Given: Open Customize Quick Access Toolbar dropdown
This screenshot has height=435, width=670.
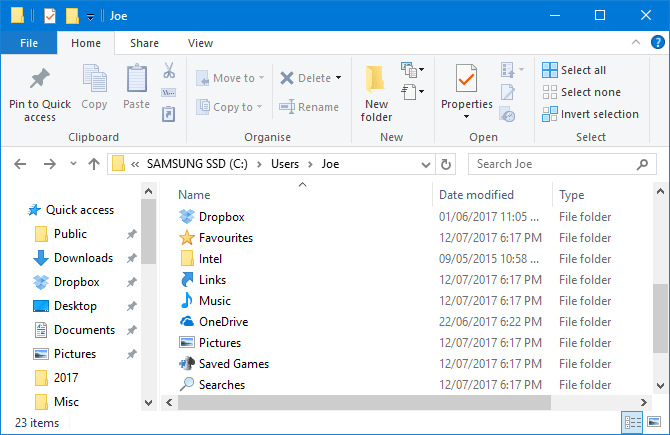Looking at the screenshot, I should coord(91,17).
